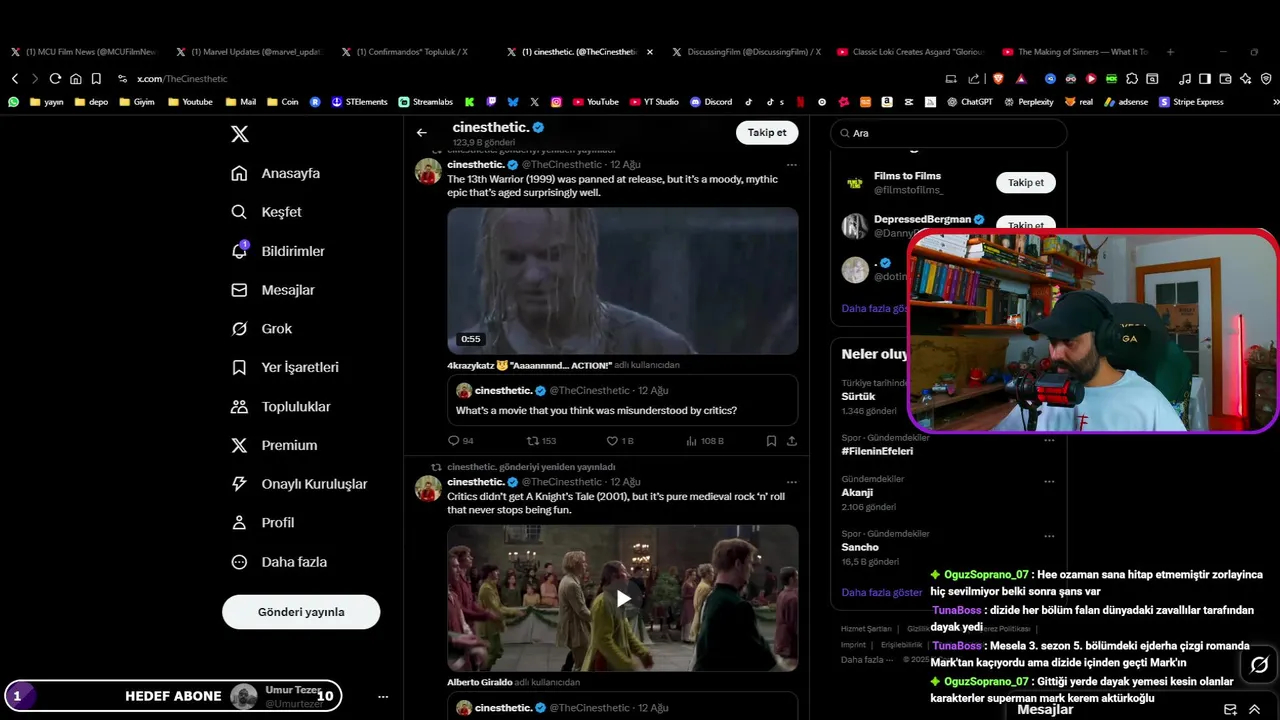1280x720 pixels.
Task: Click the Gönderi yayınla button
Action: (301, 612)
